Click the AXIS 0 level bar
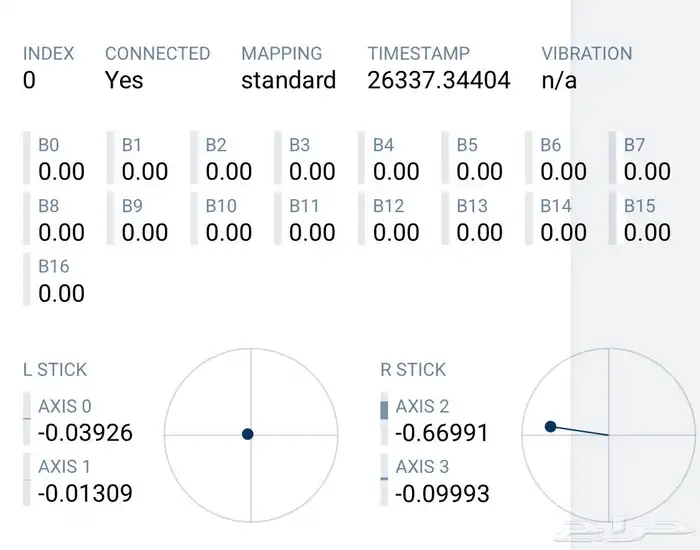700x550 pixels. click(27, 419)
